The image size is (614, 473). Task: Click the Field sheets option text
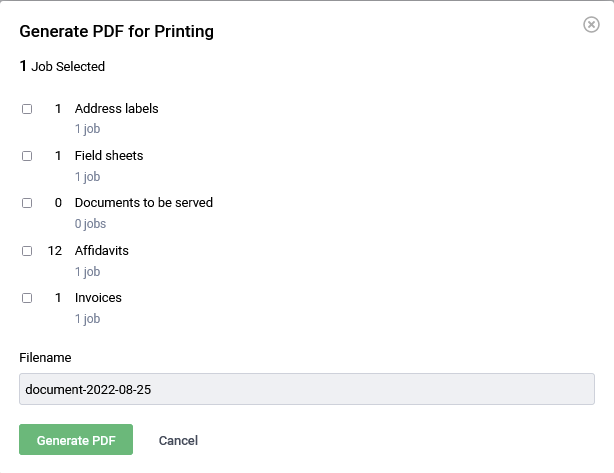point(109,156)
